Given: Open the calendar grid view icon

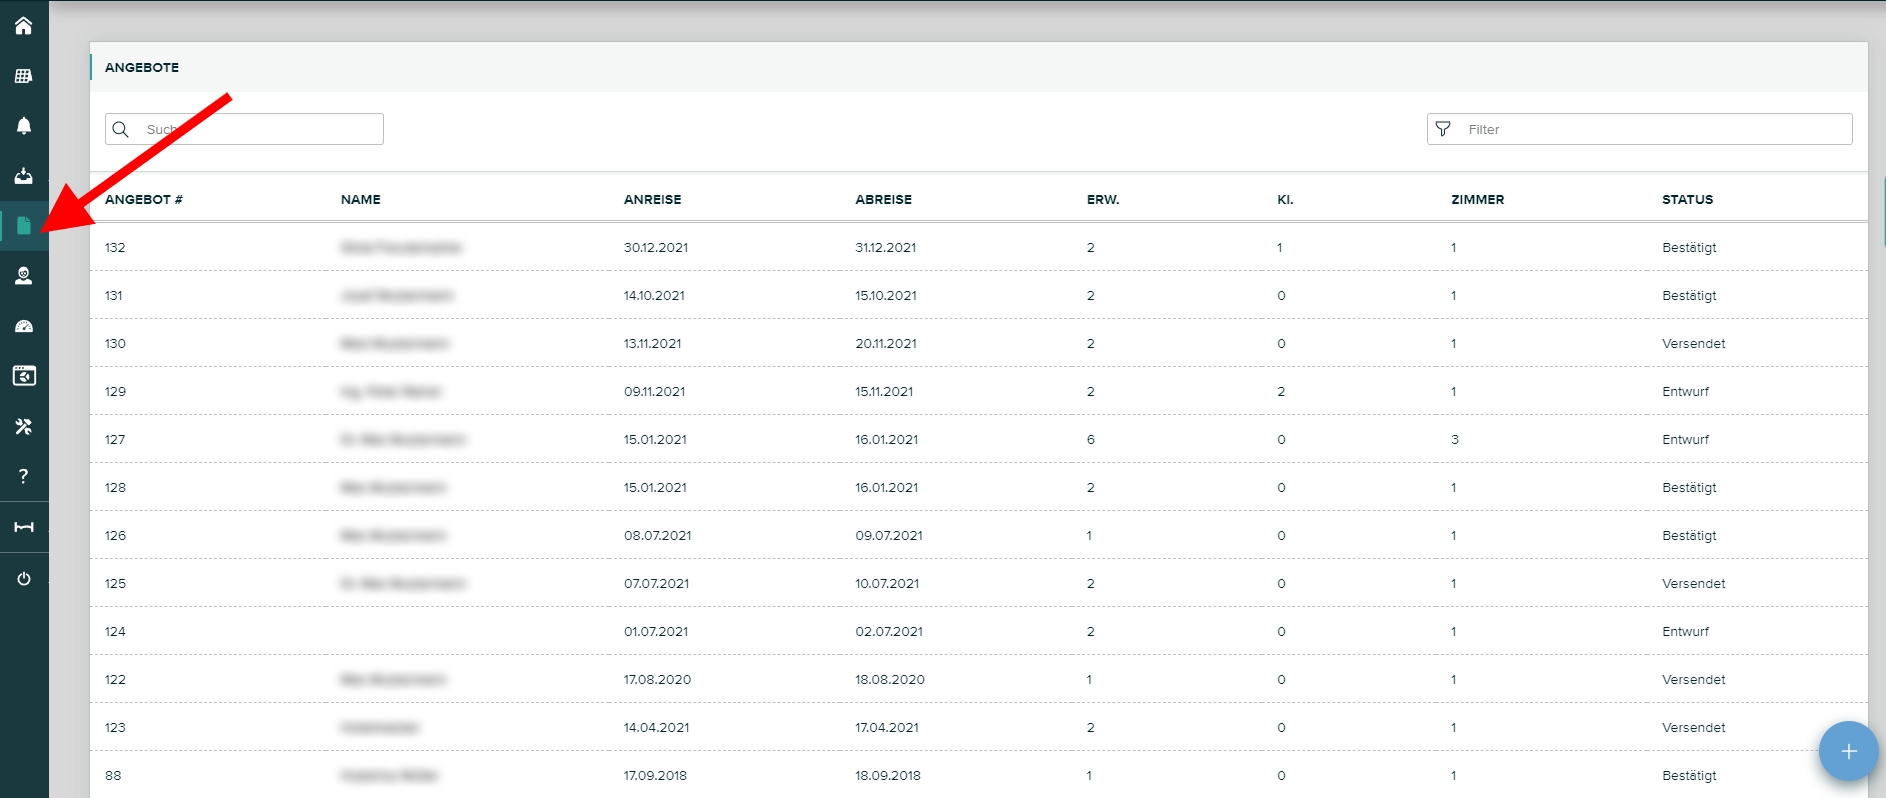Looking at the screenshot, I should tap(24, 76).
